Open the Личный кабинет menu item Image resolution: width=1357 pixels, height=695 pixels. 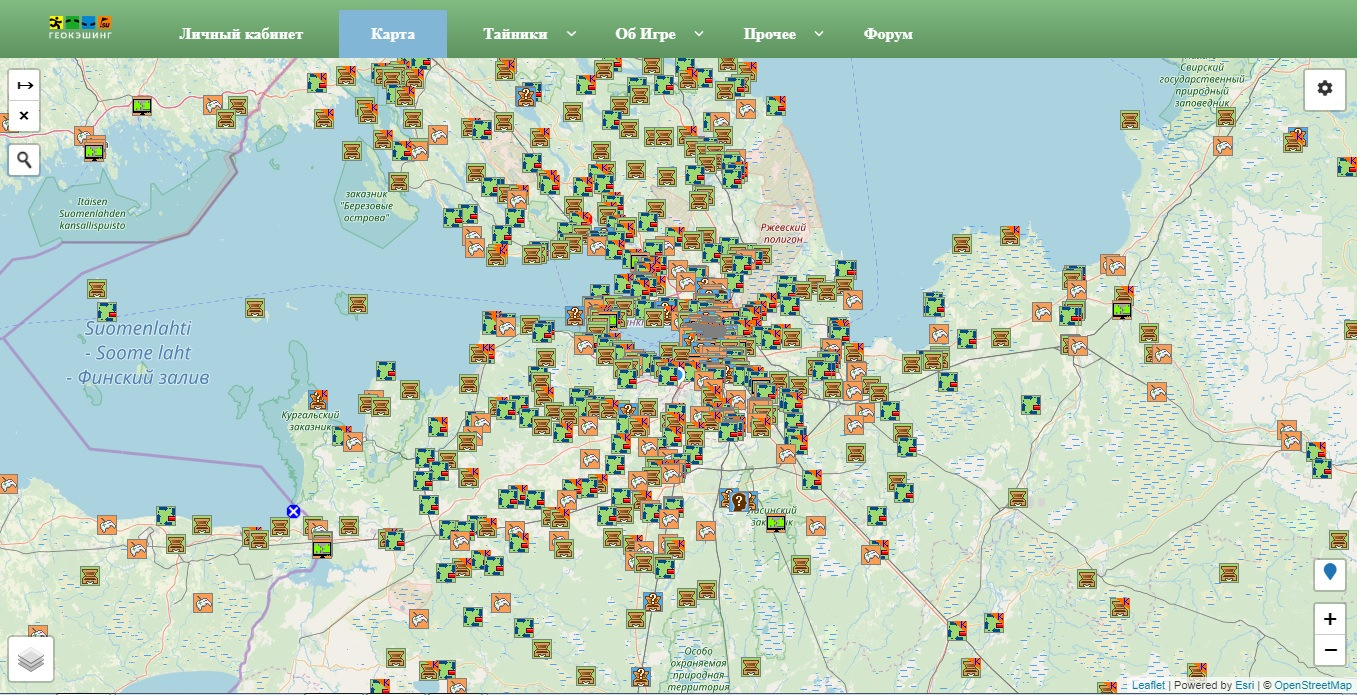tap(241, 34)
